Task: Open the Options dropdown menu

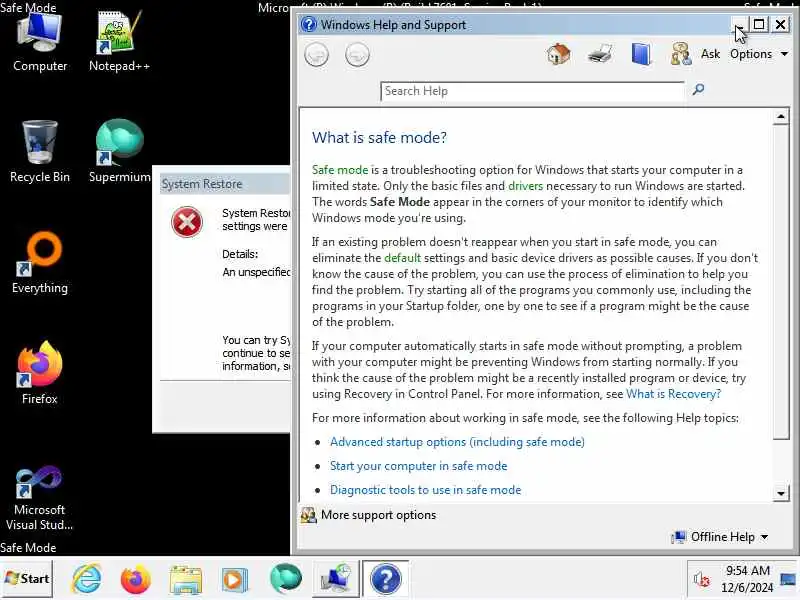Action: (759, 54)
